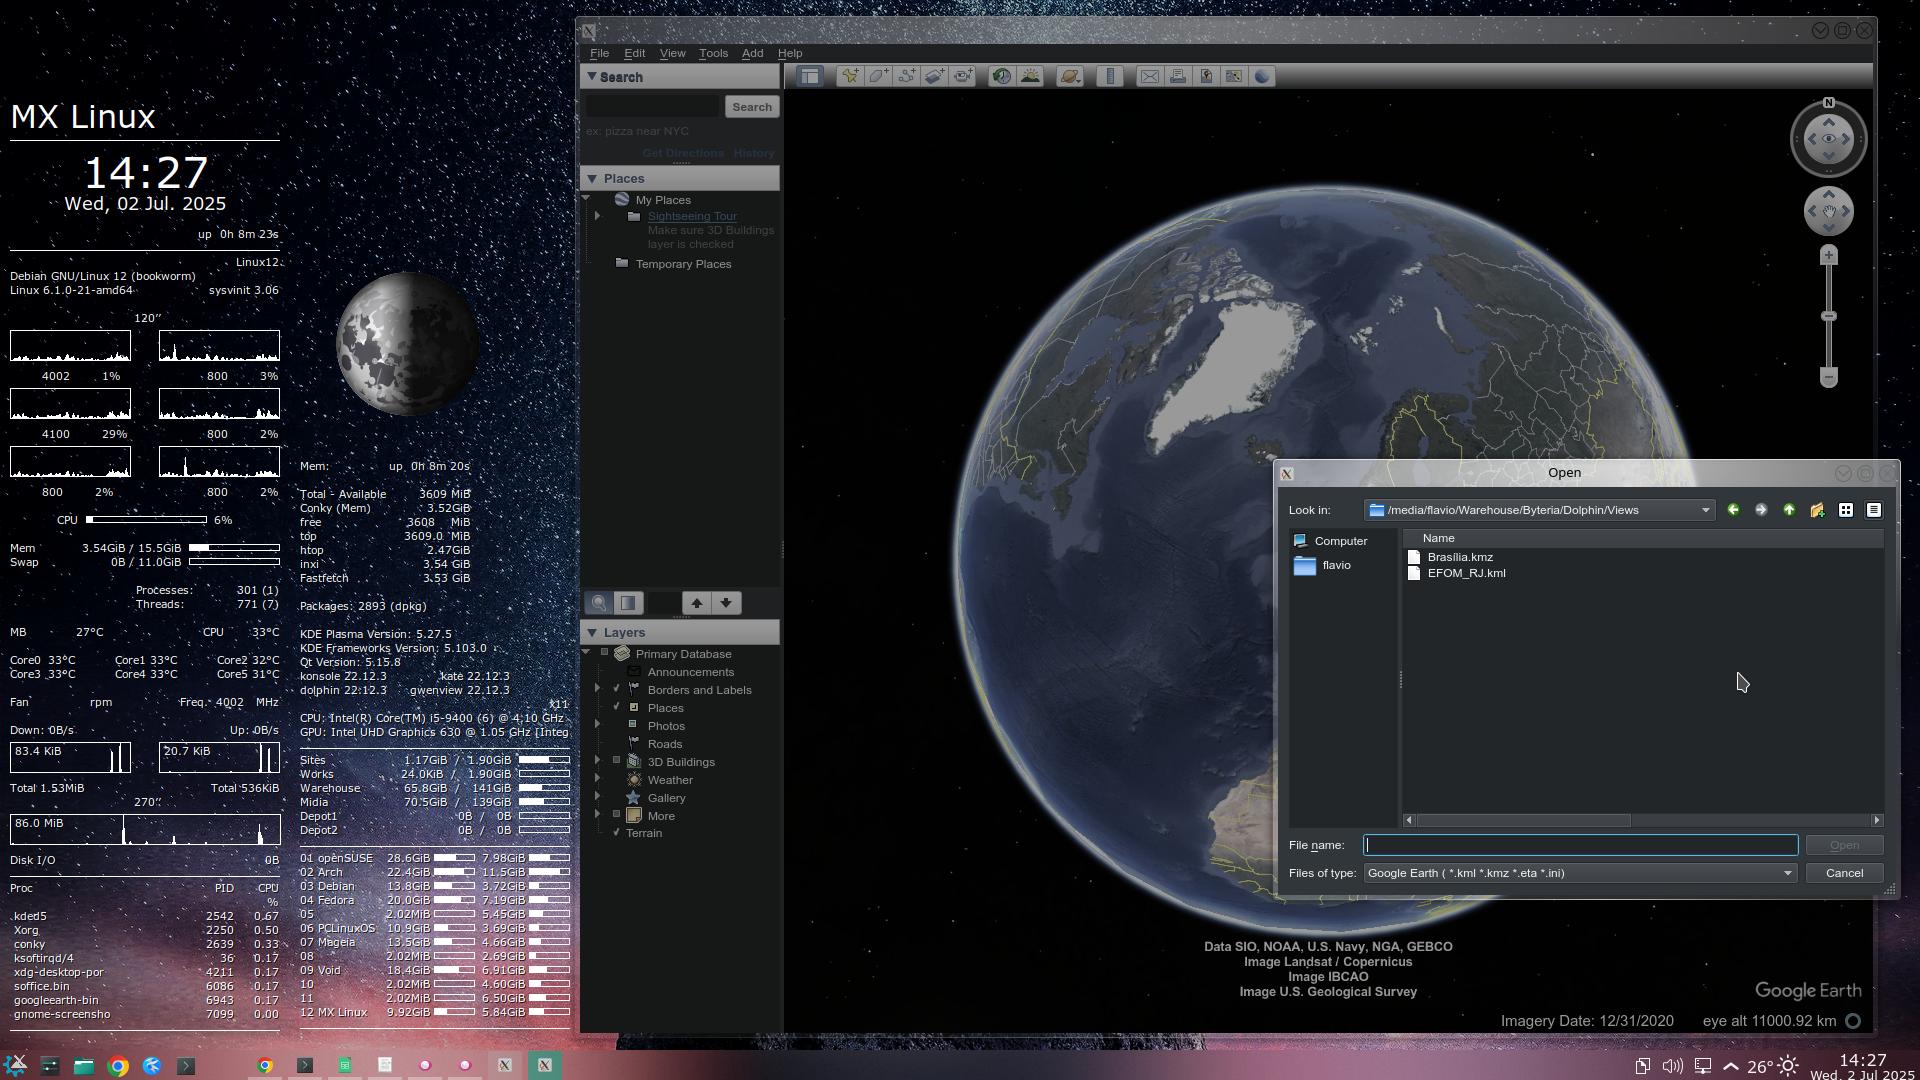Select flavio folder in Open dialog sidebar
This screenshot has width=1920, height=1080.
(x=1323, y=565)
